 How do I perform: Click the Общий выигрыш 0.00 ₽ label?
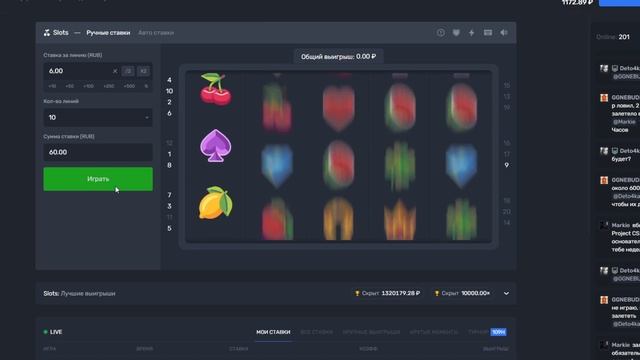(x=338, y=57)
